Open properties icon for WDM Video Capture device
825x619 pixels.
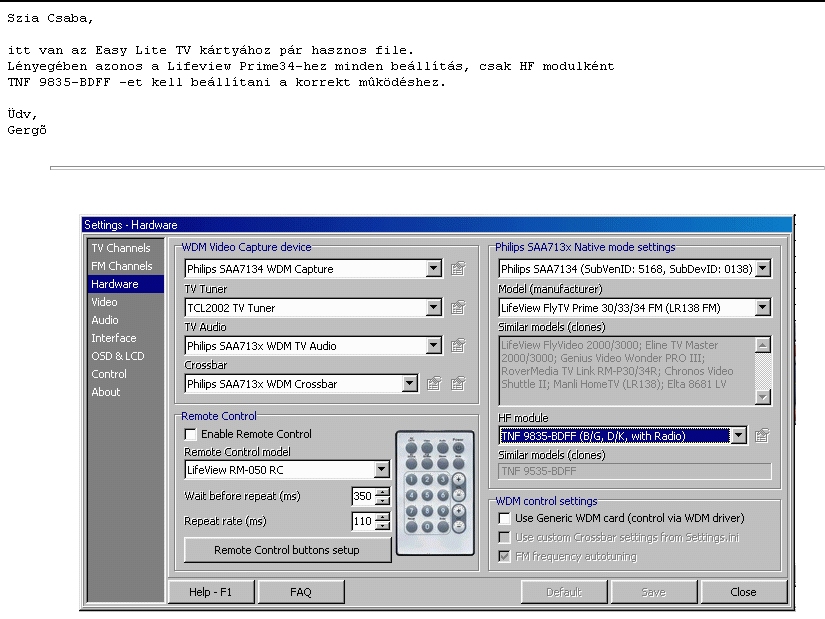pyautogui.click(x=458, y=269)
